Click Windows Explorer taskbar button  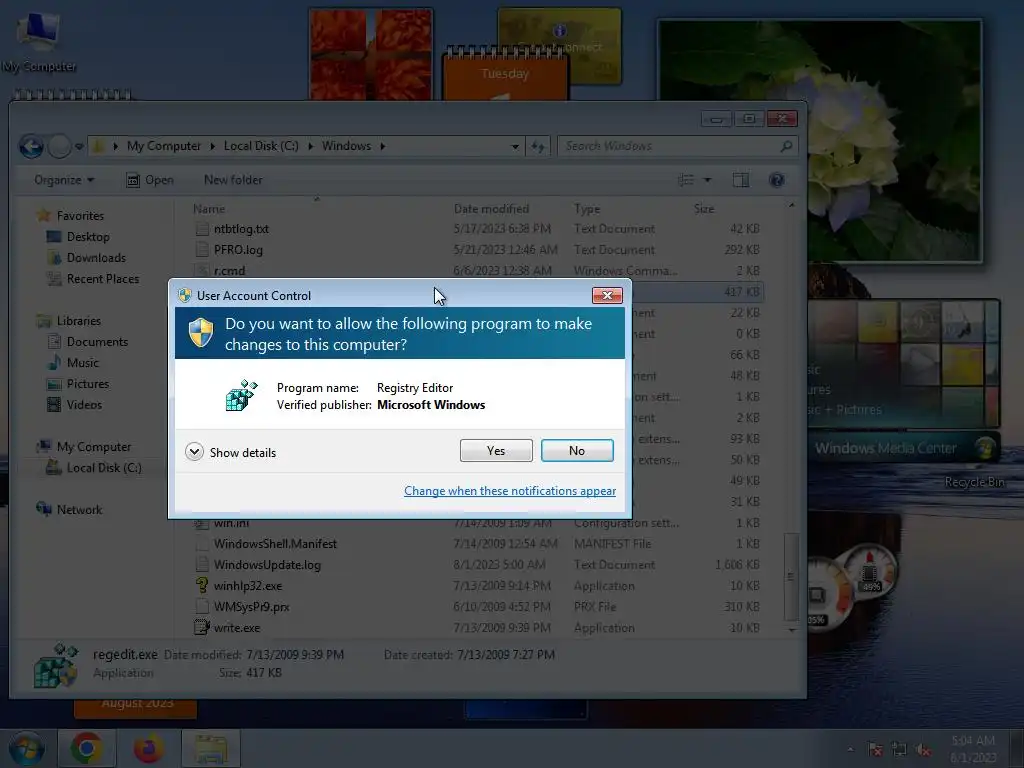pos(210,749)
